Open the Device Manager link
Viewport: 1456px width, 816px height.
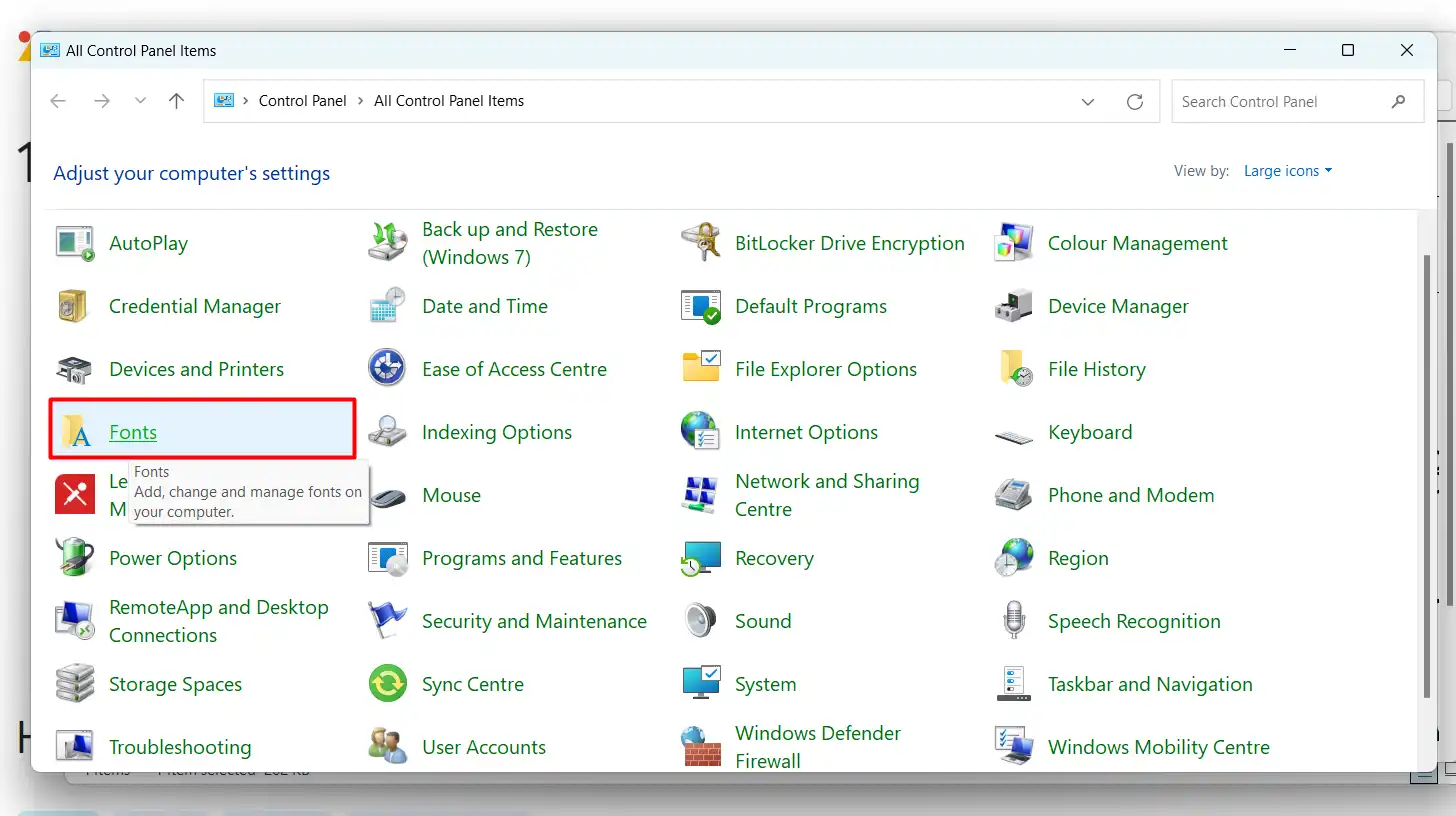1118,306
